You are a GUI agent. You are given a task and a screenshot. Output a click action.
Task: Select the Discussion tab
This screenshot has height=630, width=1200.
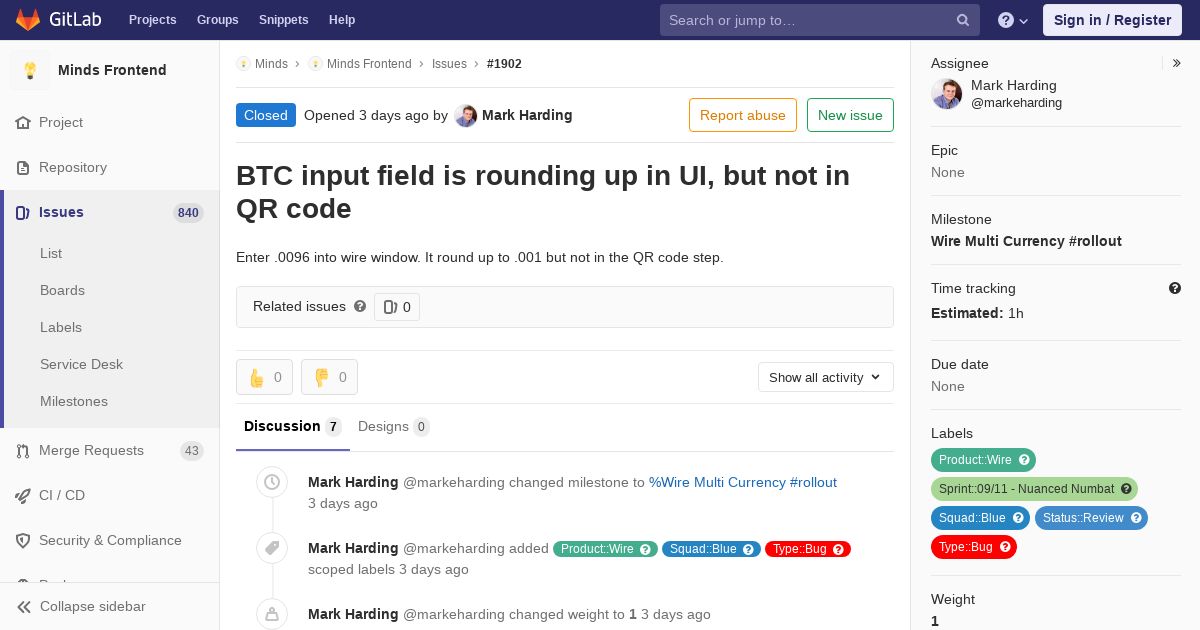[292, 426]
